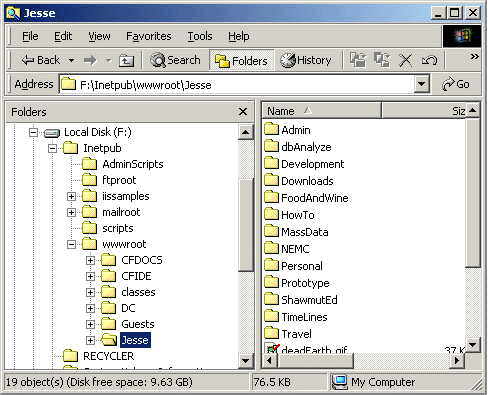
Task: Expand the CFIDE folder node
Action: 90,276
